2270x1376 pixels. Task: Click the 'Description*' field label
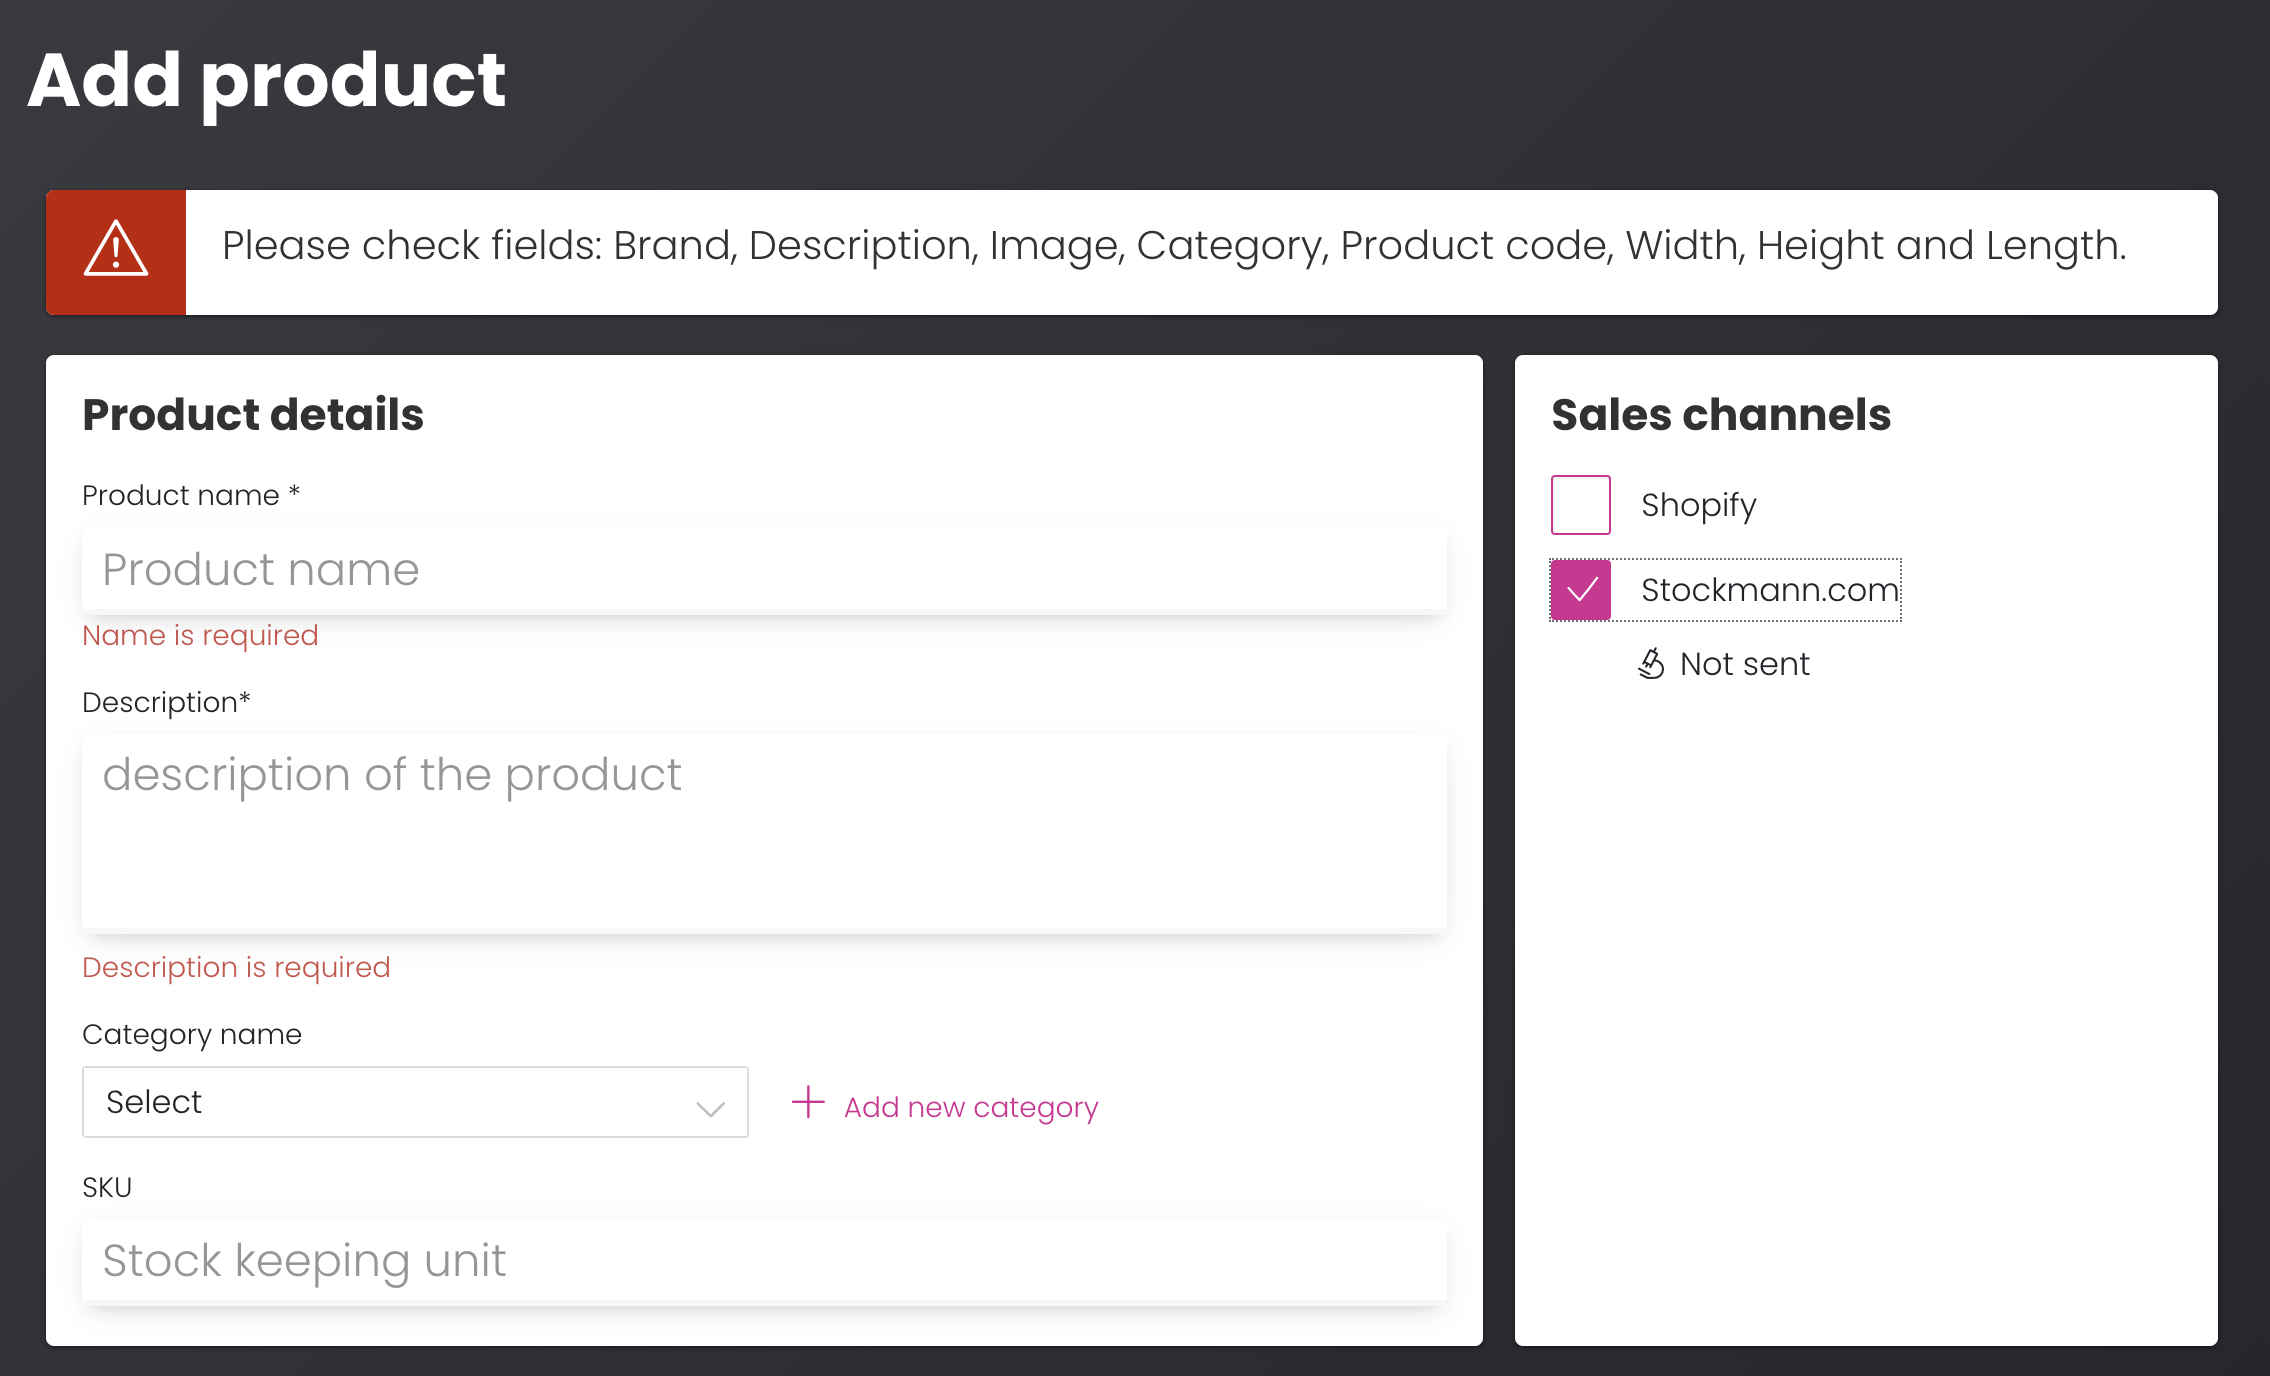point(166,702)
